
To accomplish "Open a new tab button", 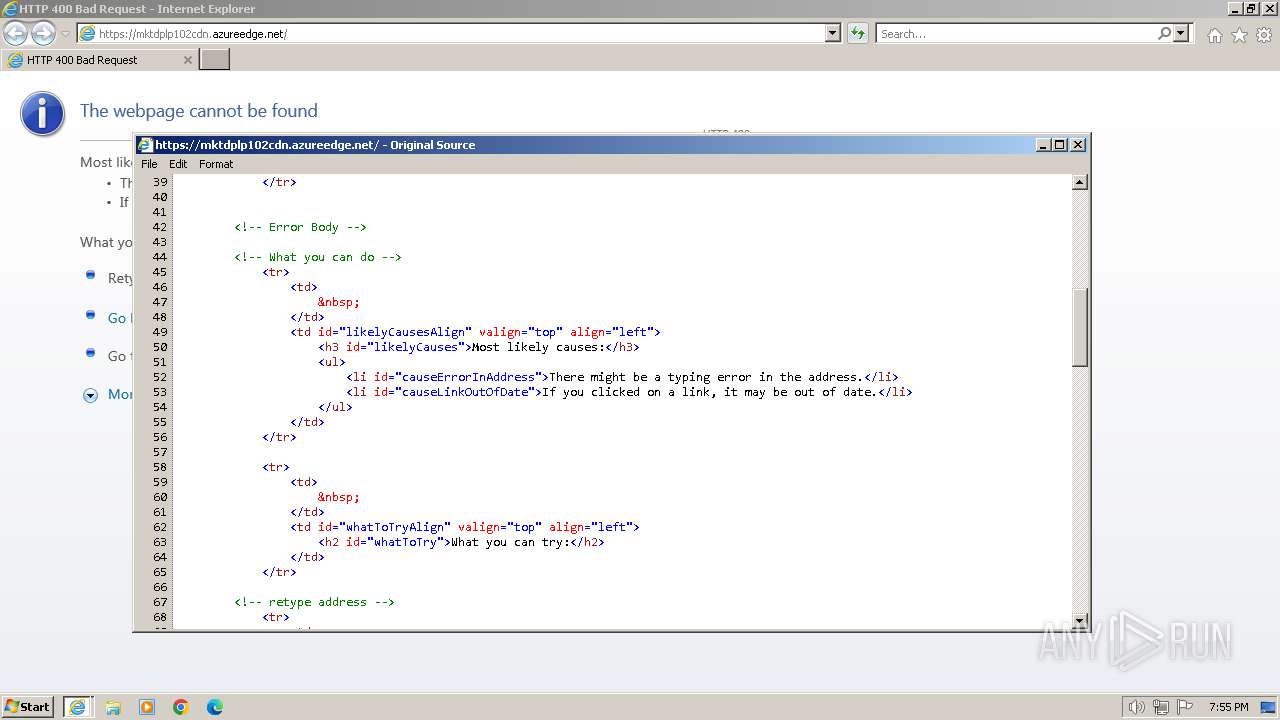I will coord(215,60).
